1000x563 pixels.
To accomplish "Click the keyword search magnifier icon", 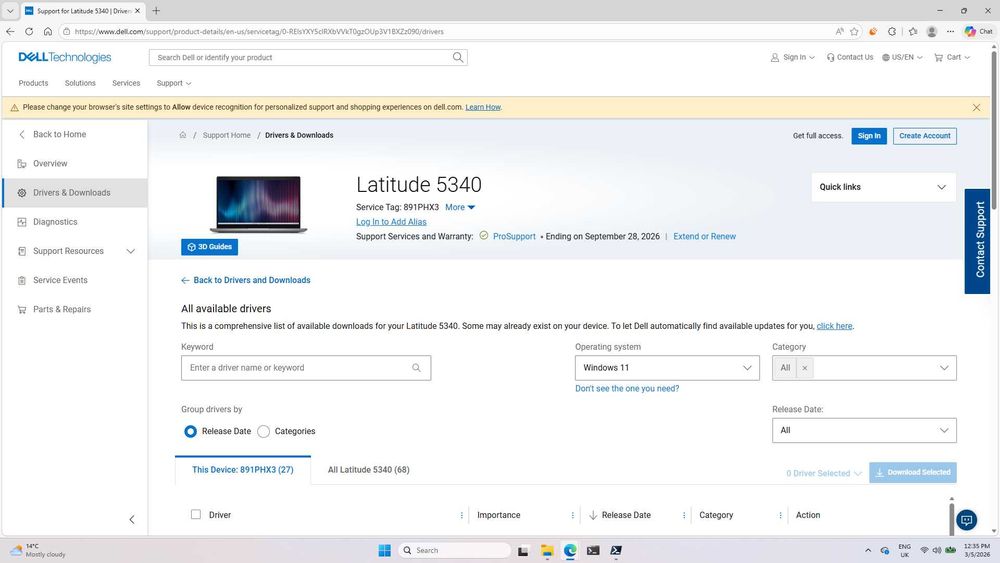I will coord(416,368).
